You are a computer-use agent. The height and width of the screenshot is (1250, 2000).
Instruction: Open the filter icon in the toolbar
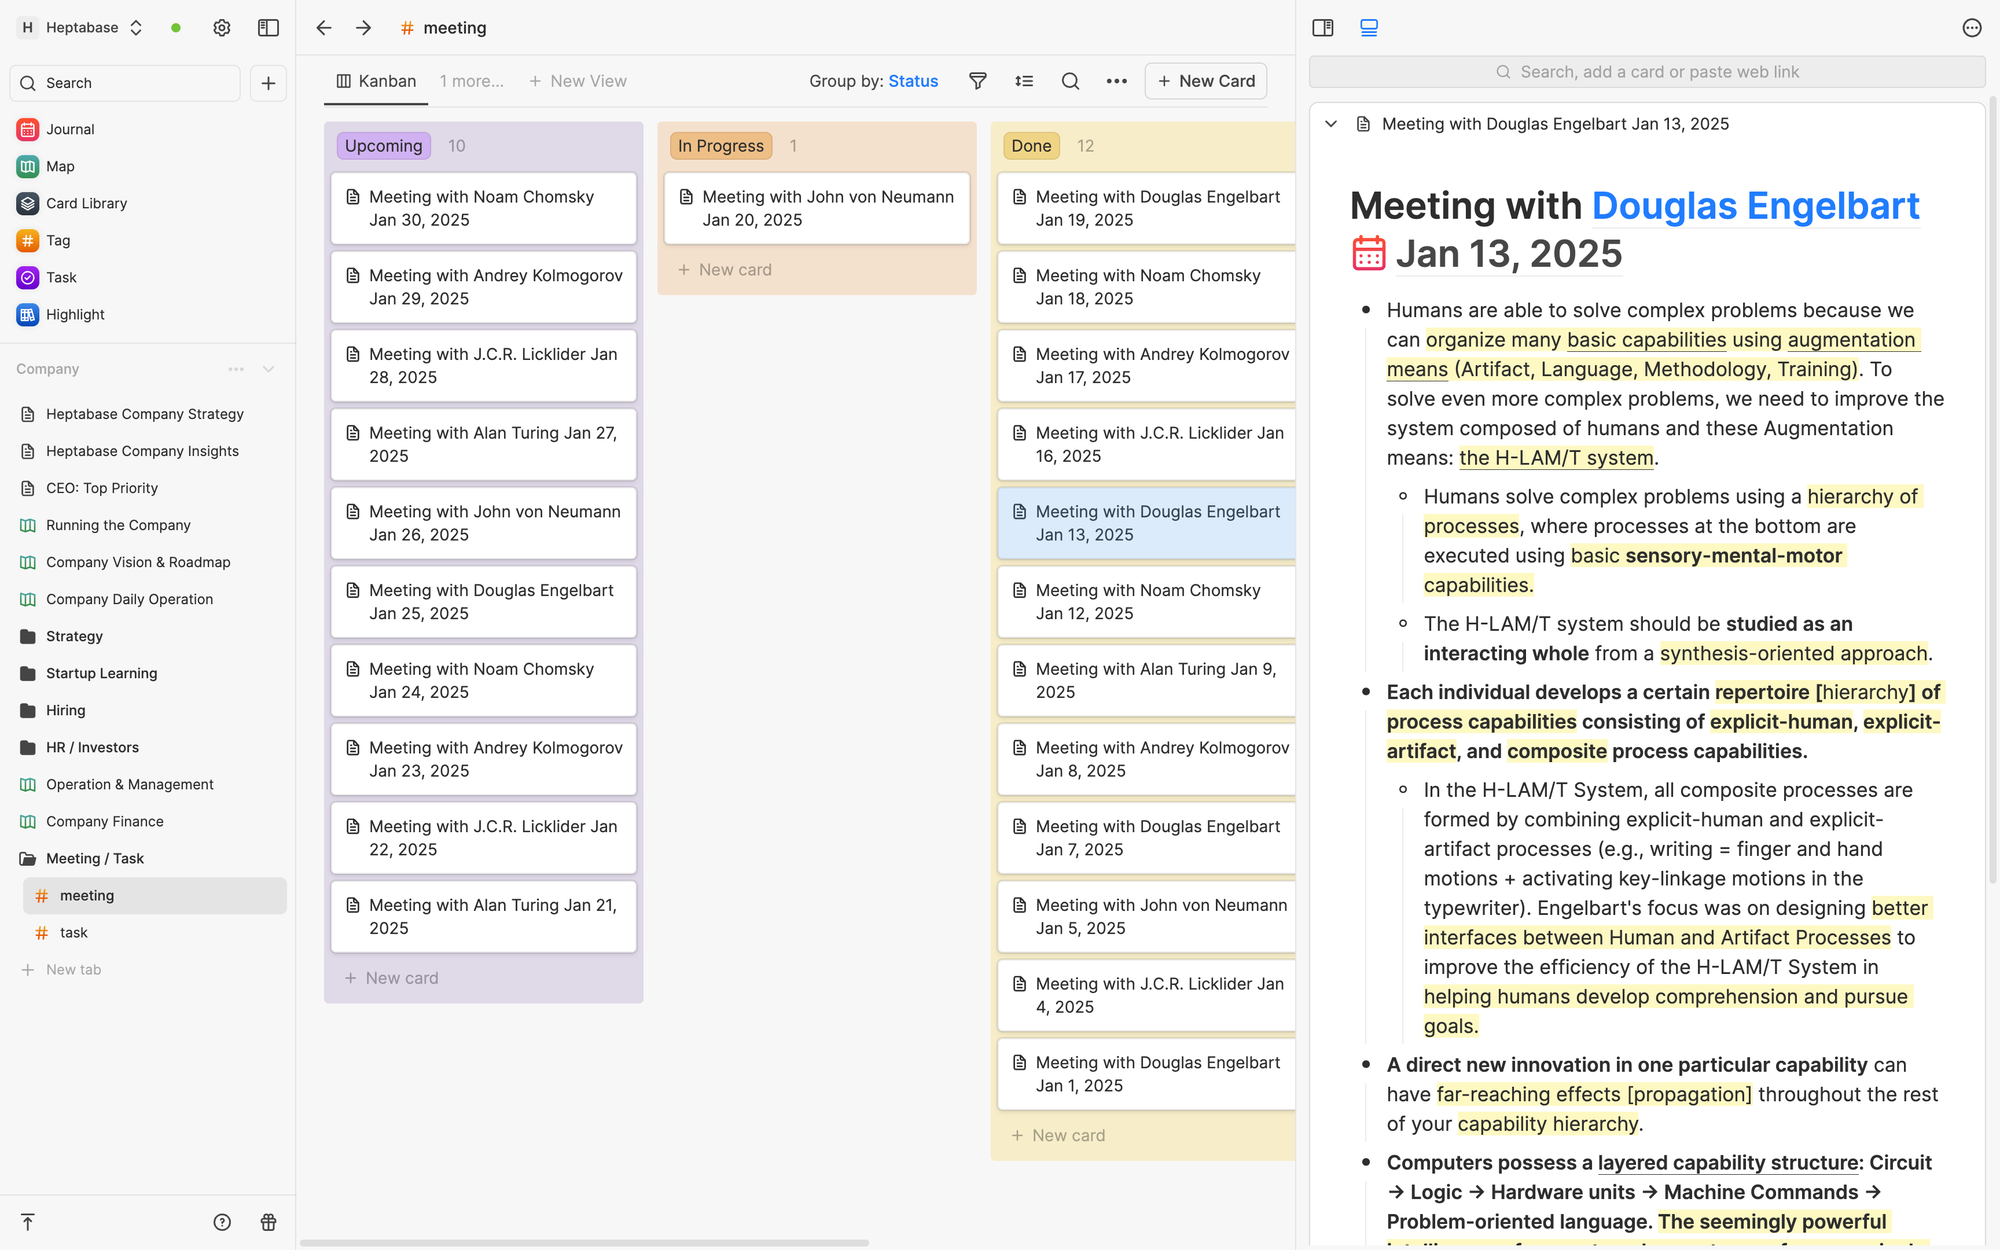coord(978,81)
